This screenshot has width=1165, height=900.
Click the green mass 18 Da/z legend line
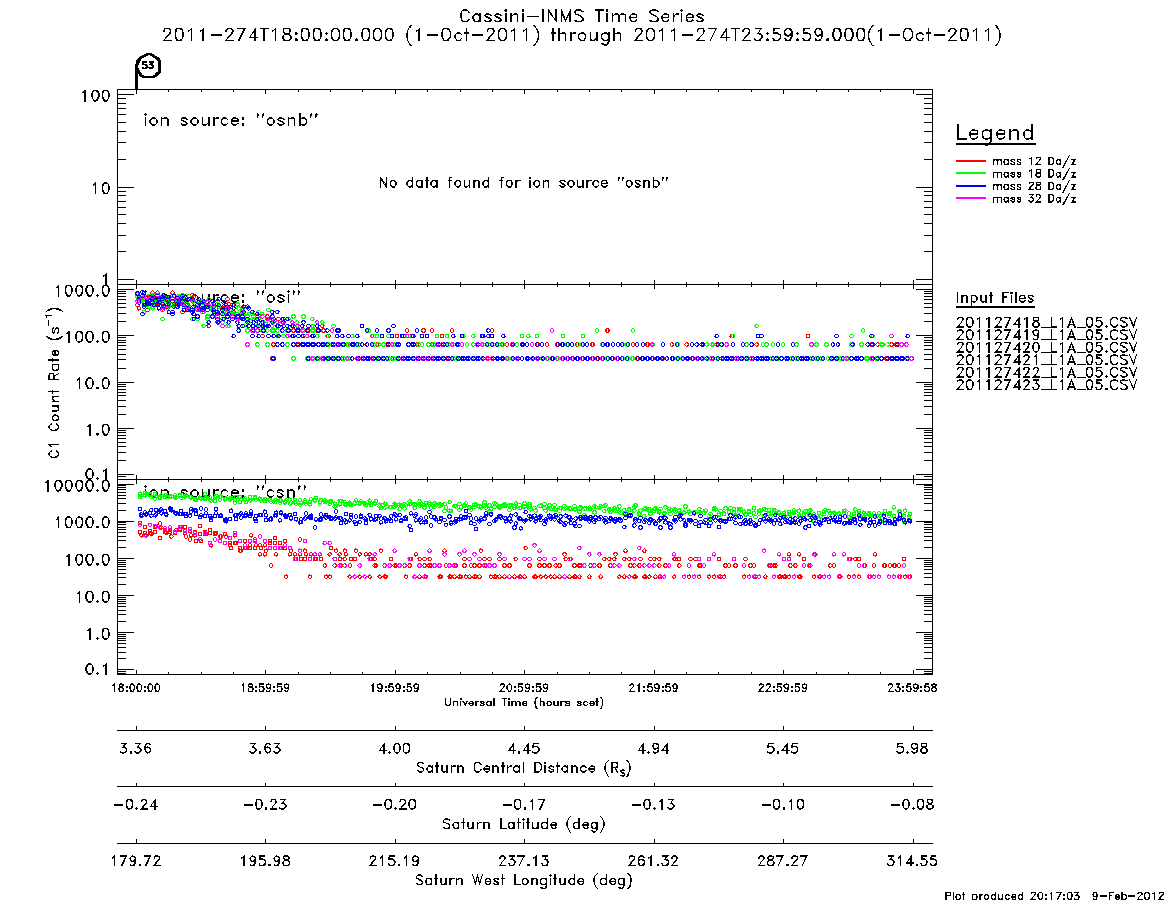[970, 174]
